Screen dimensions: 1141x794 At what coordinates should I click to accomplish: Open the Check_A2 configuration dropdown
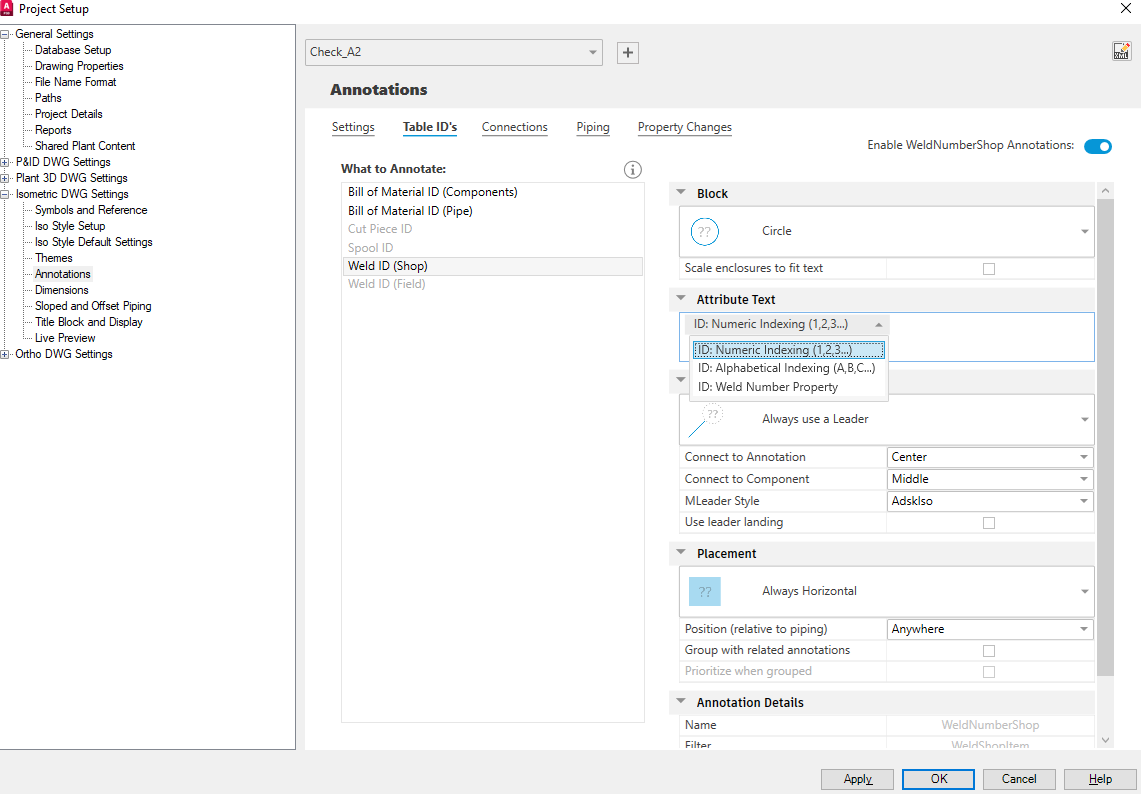tap(592, 52)
